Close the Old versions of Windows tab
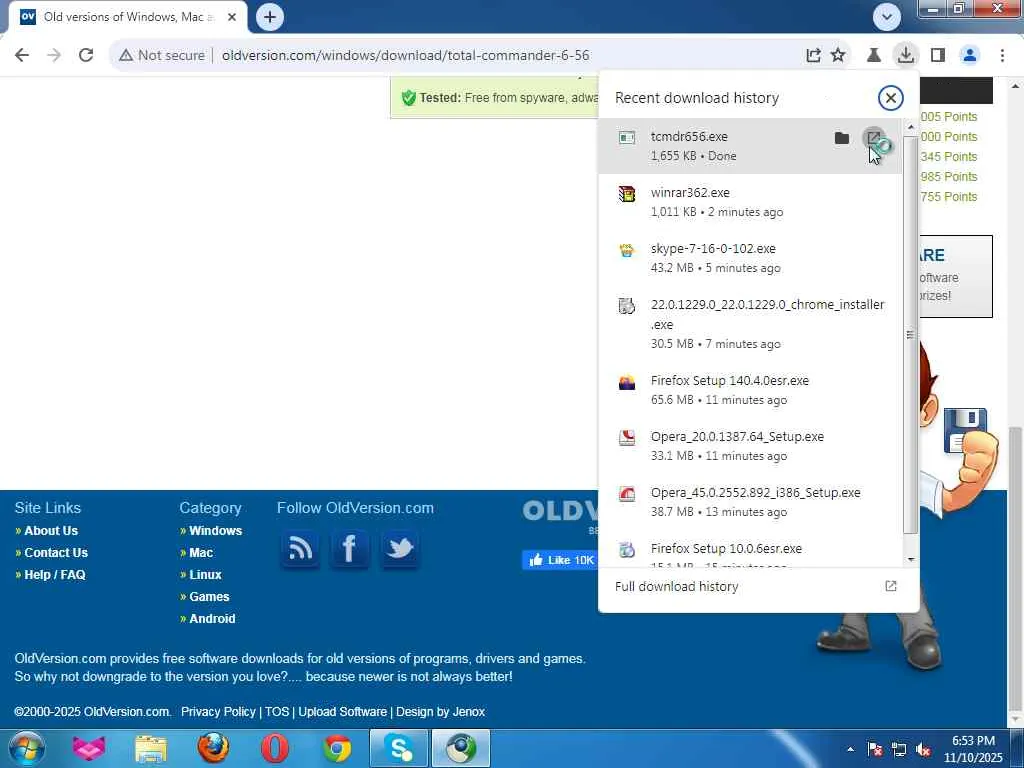 pos(232,17)
